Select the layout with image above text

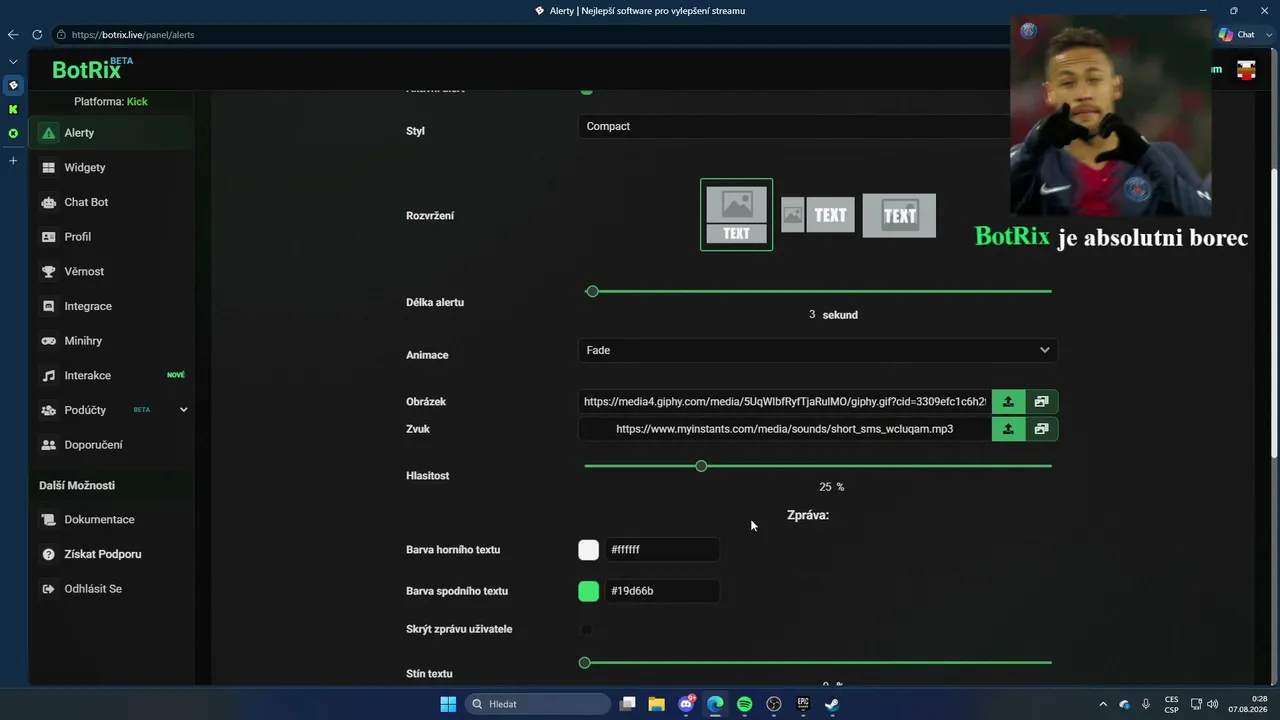[x=737, y=214]
